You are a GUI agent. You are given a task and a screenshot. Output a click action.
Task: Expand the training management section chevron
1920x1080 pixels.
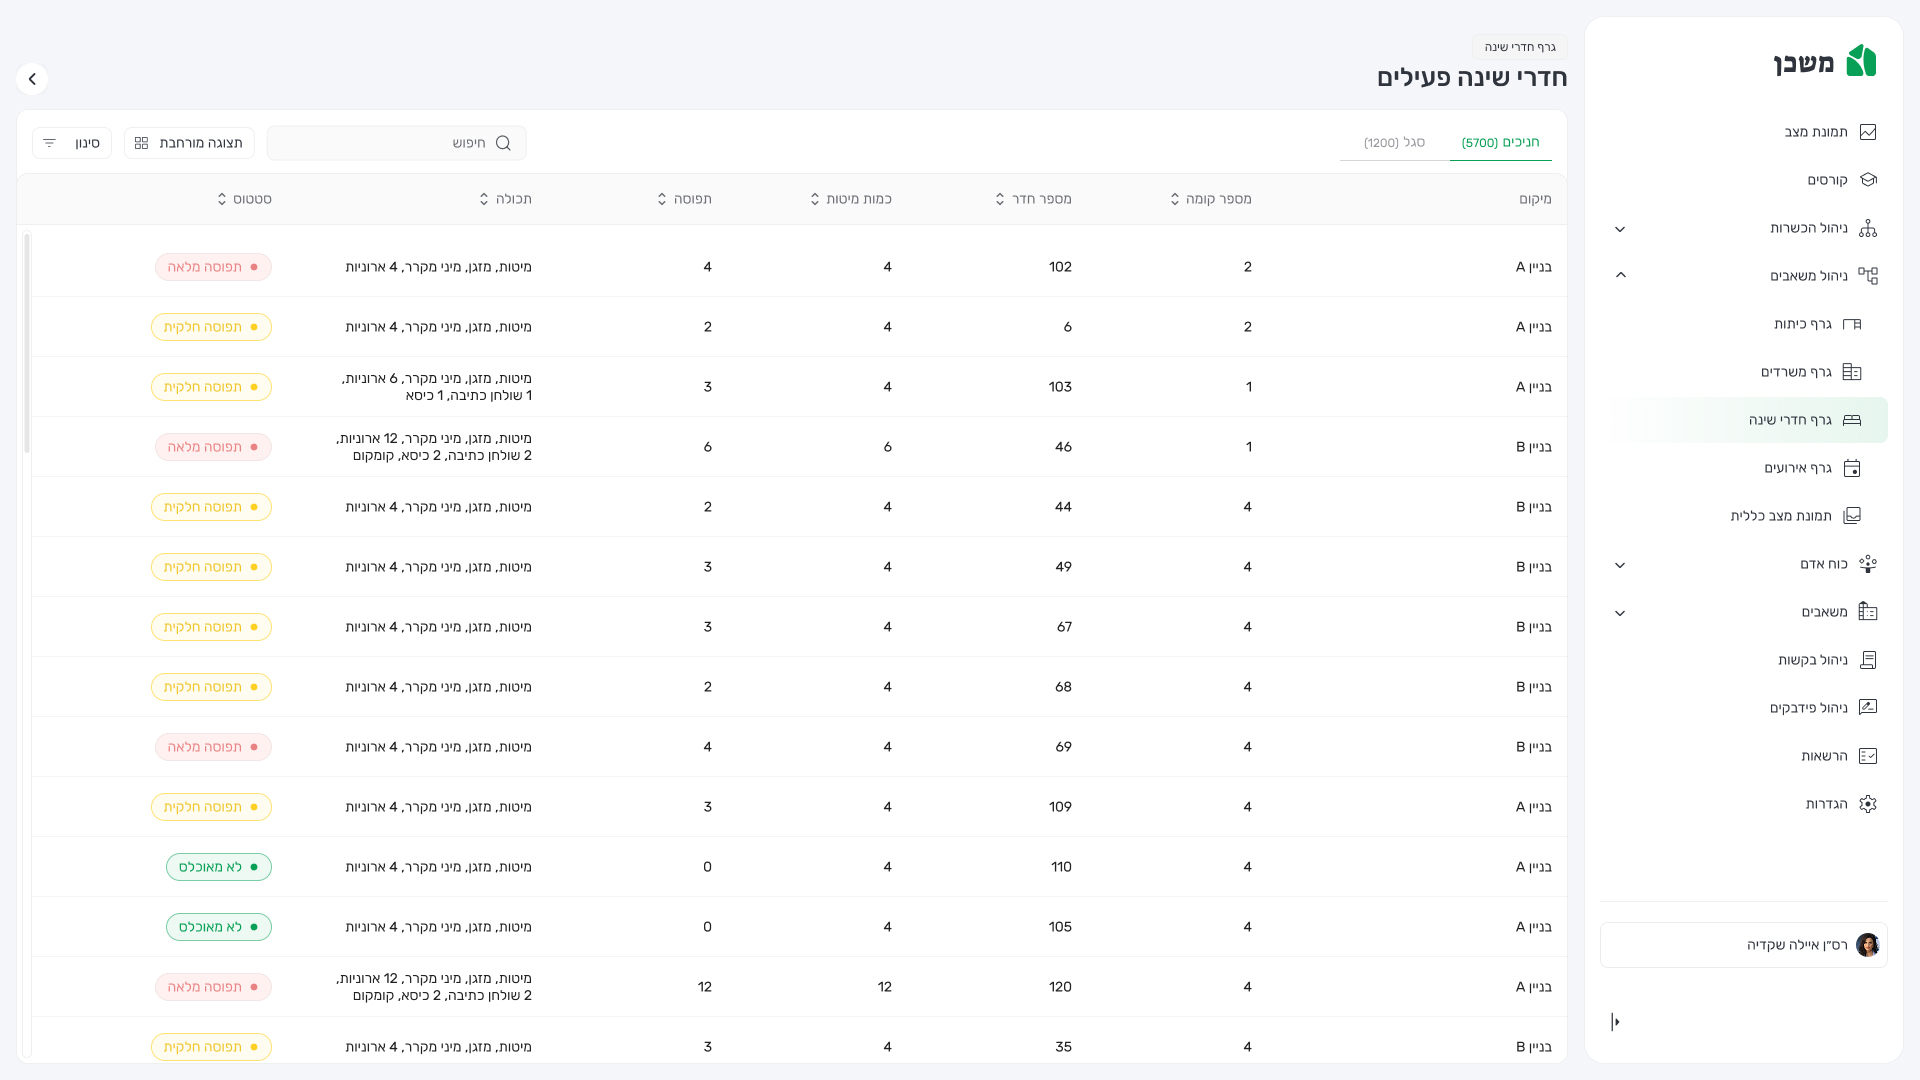click(1620, 229)
